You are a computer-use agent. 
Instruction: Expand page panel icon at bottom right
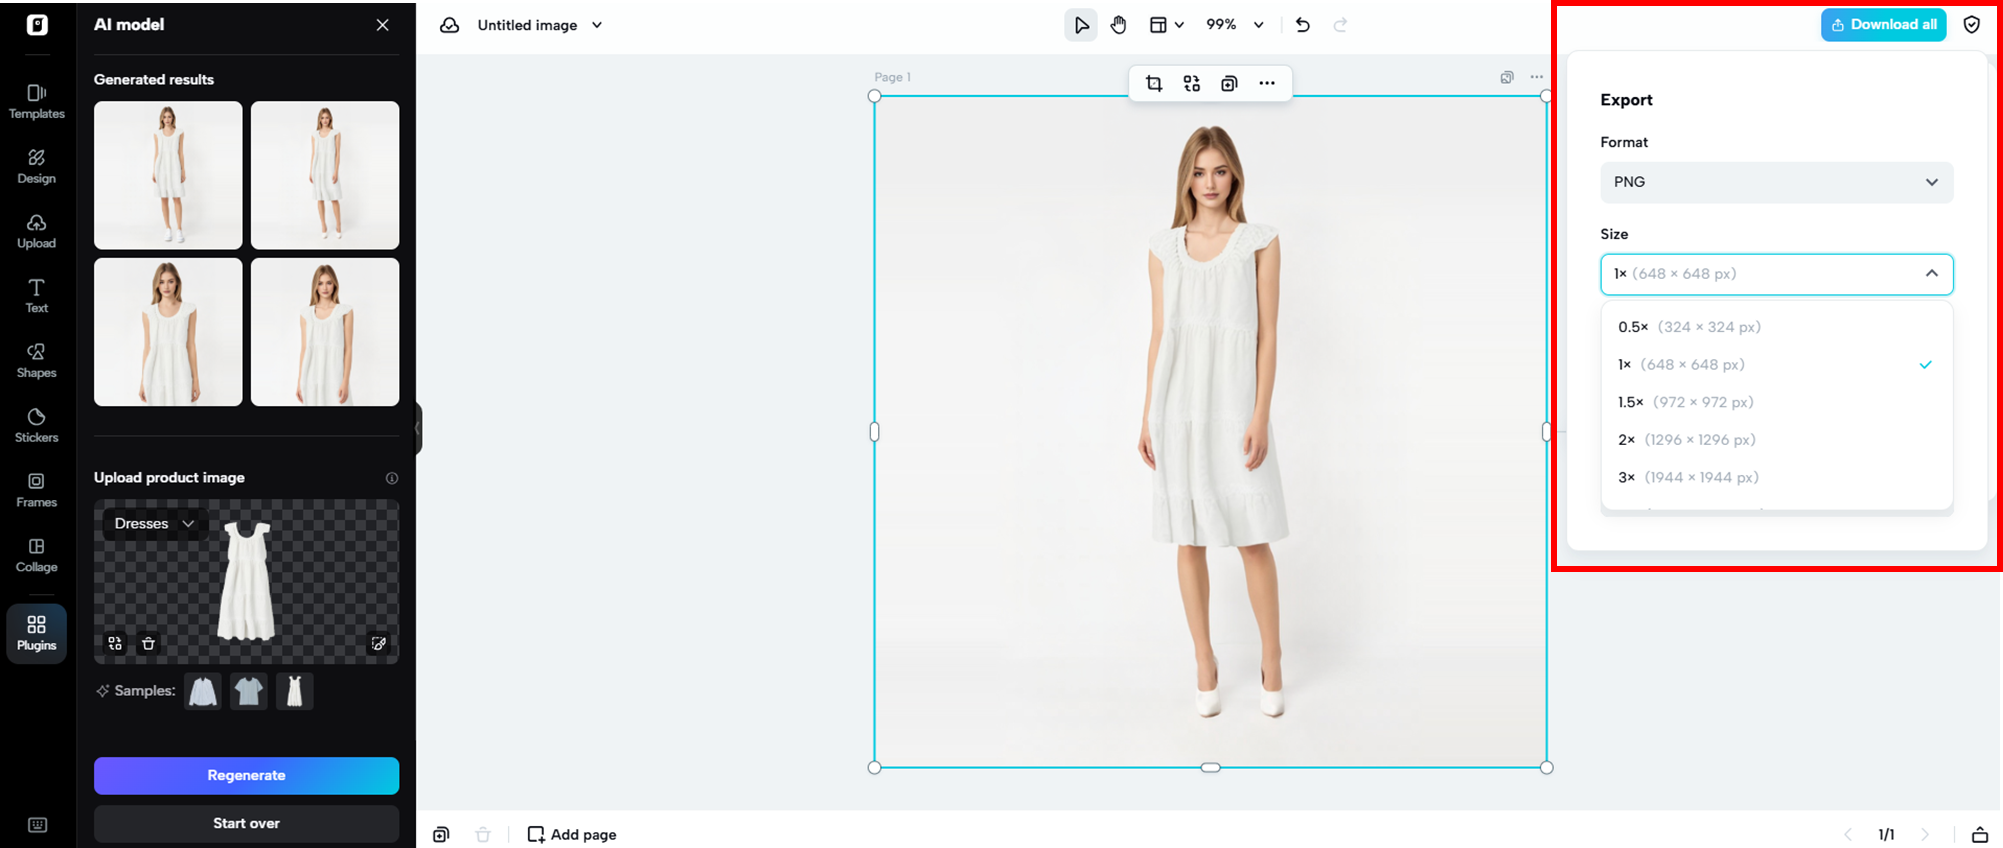(1980, 835)
